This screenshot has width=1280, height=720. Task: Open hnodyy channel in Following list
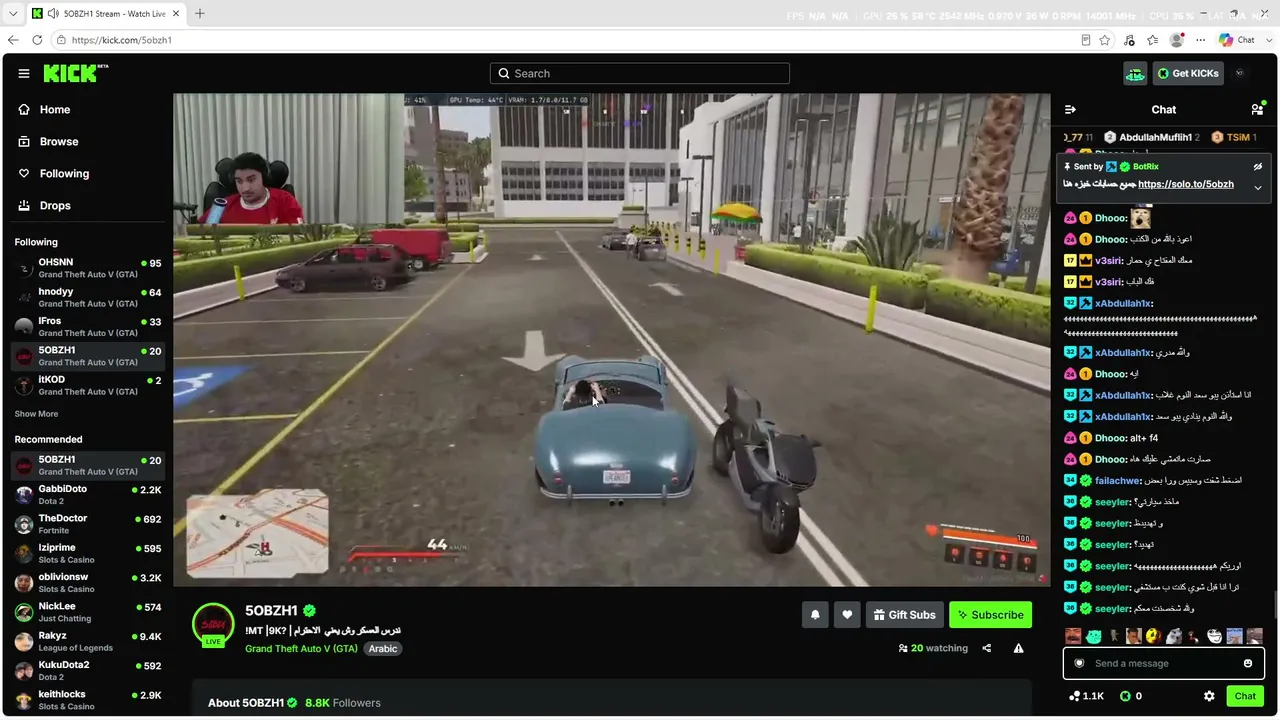click(x=87, y=297)
